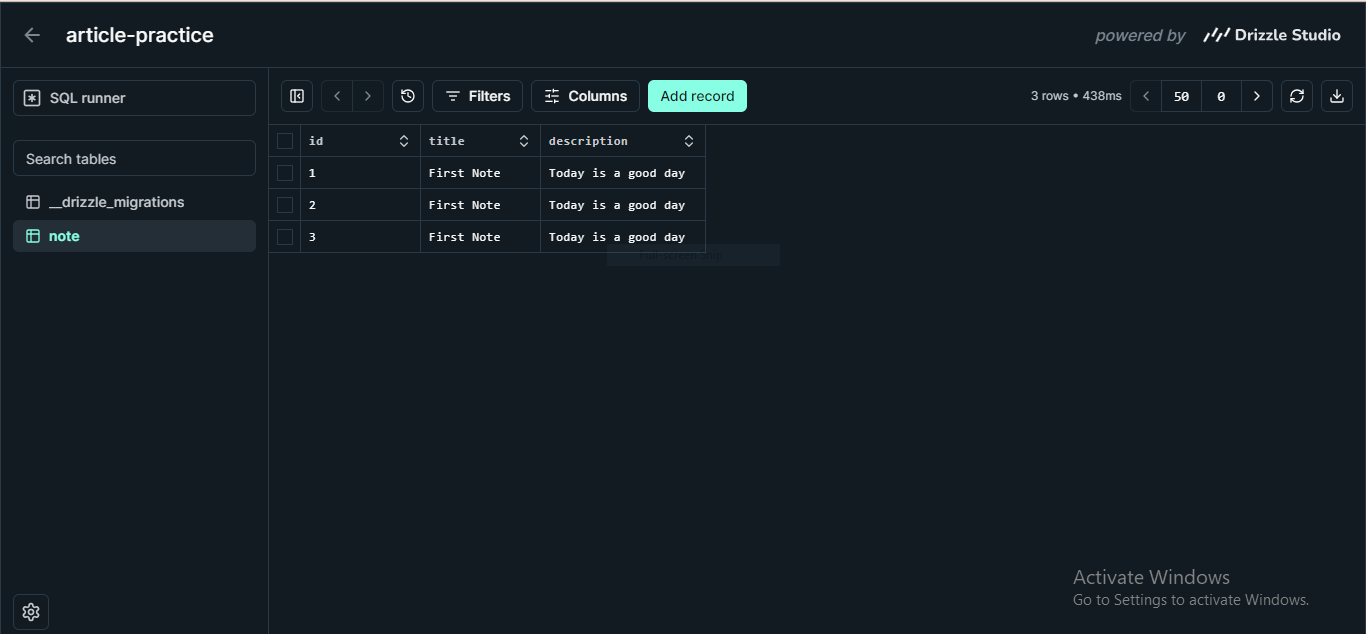Select the checkbox for row id 3

(x=285, y=236)
